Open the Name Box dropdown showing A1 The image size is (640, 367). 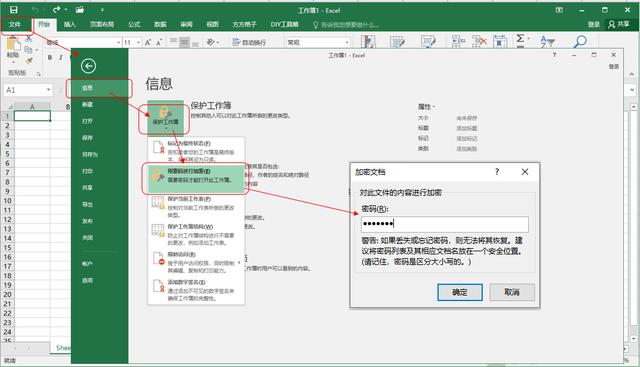tap(48, 90)
